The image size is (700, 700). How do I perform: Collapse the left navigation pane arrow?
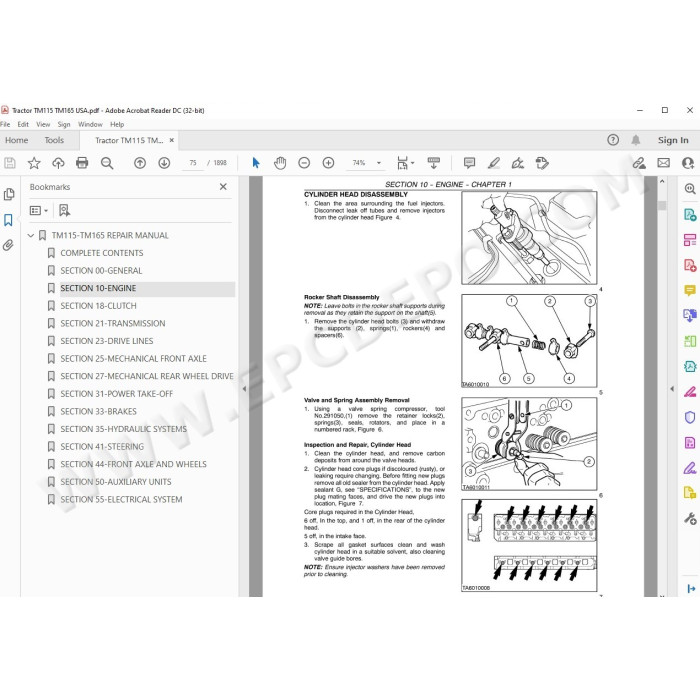point(244,389)
